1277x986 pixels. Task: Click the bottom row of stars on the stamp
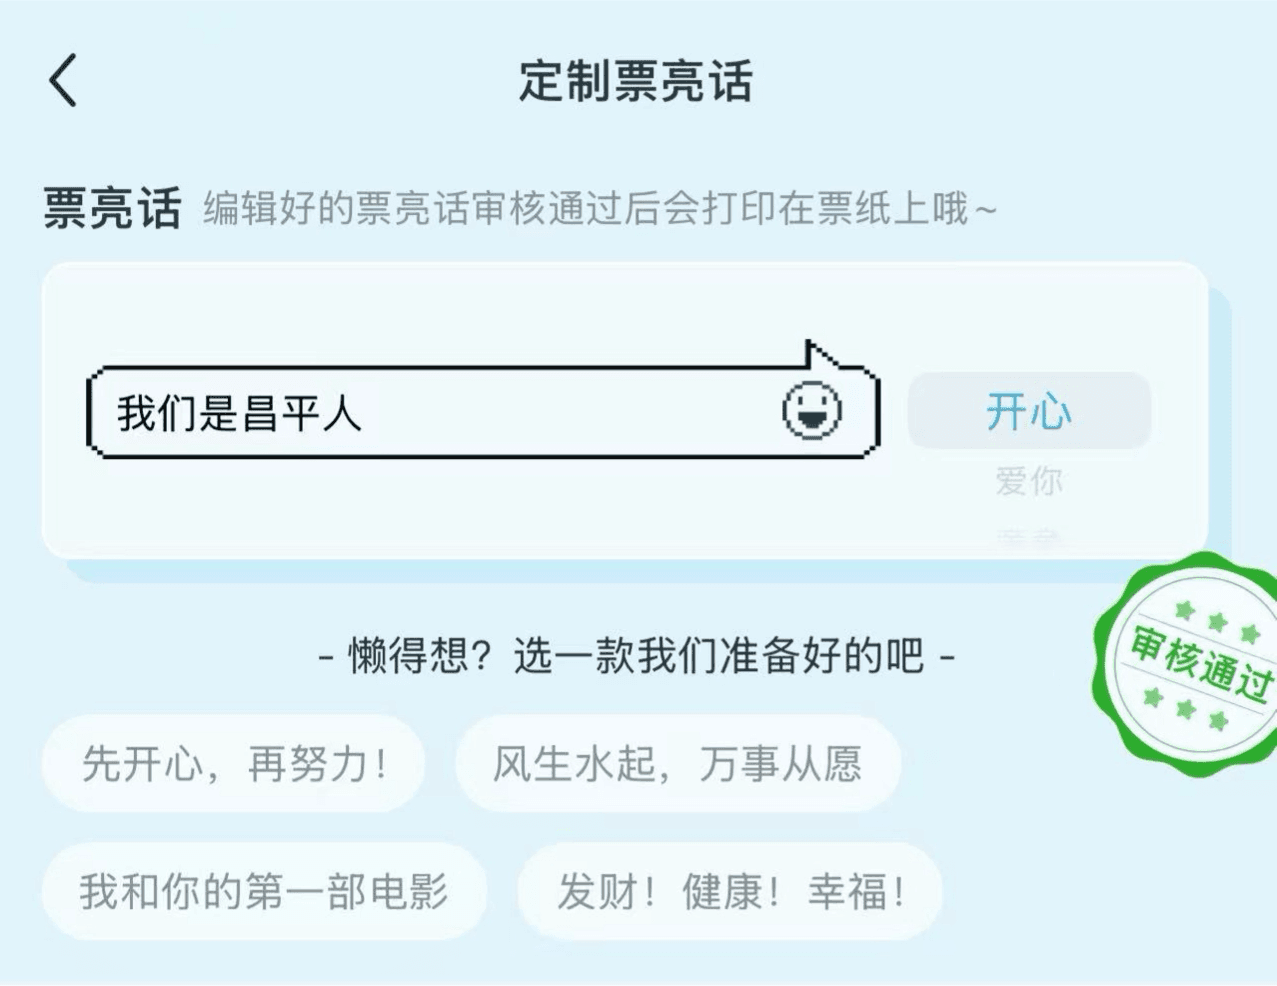(1185, 709)
